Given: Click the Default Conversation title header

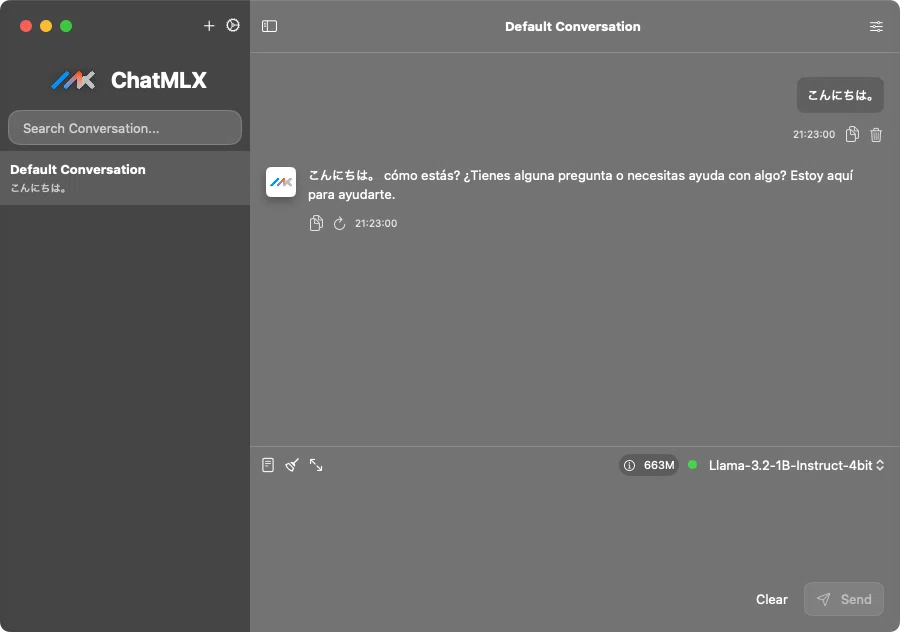Looking at the screenshot, I should tap(572, 26).
